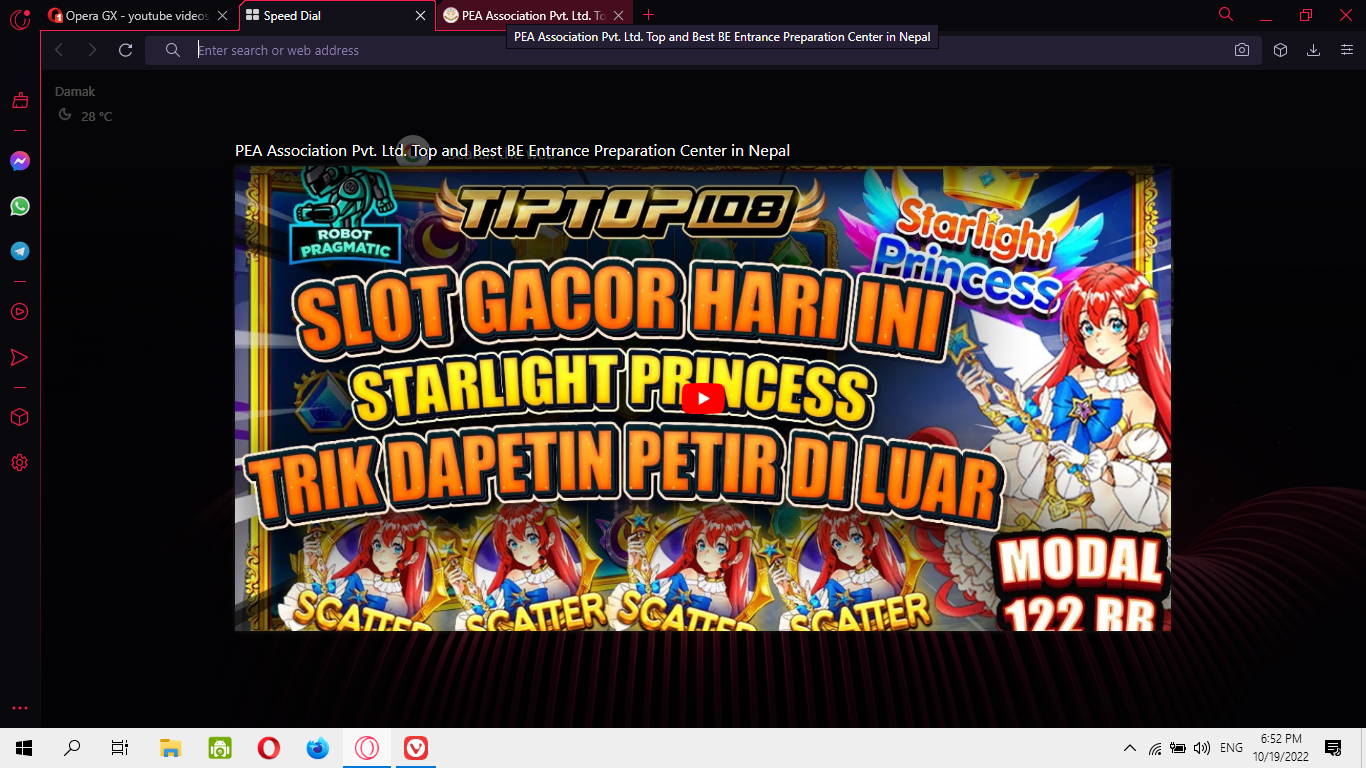
Task: Click the 28 °C temperature reading
Action: tap(96, 116)
